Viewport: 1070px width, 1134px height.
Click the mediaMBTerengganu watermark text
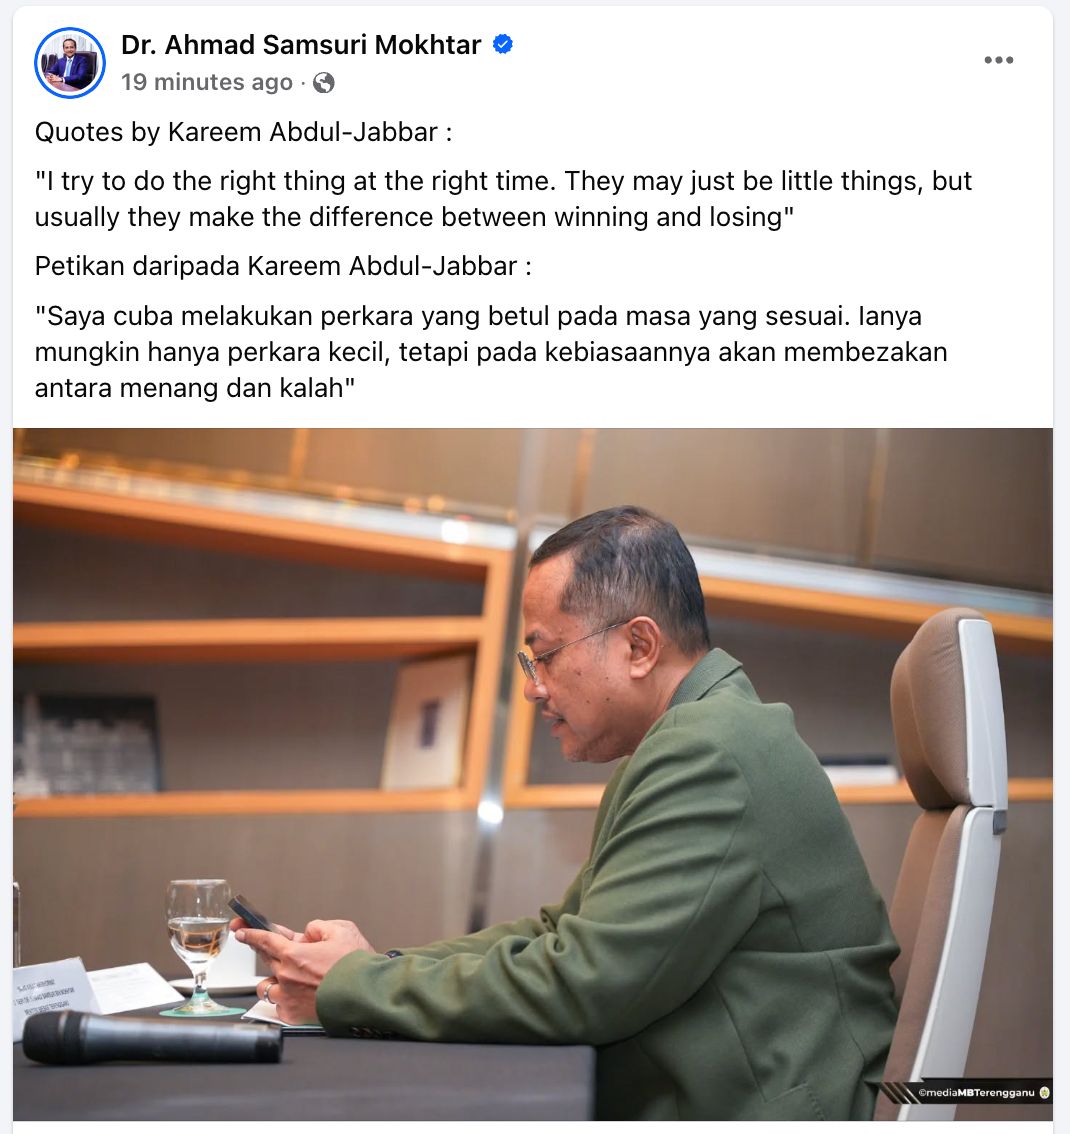[x=977, y=1093]
